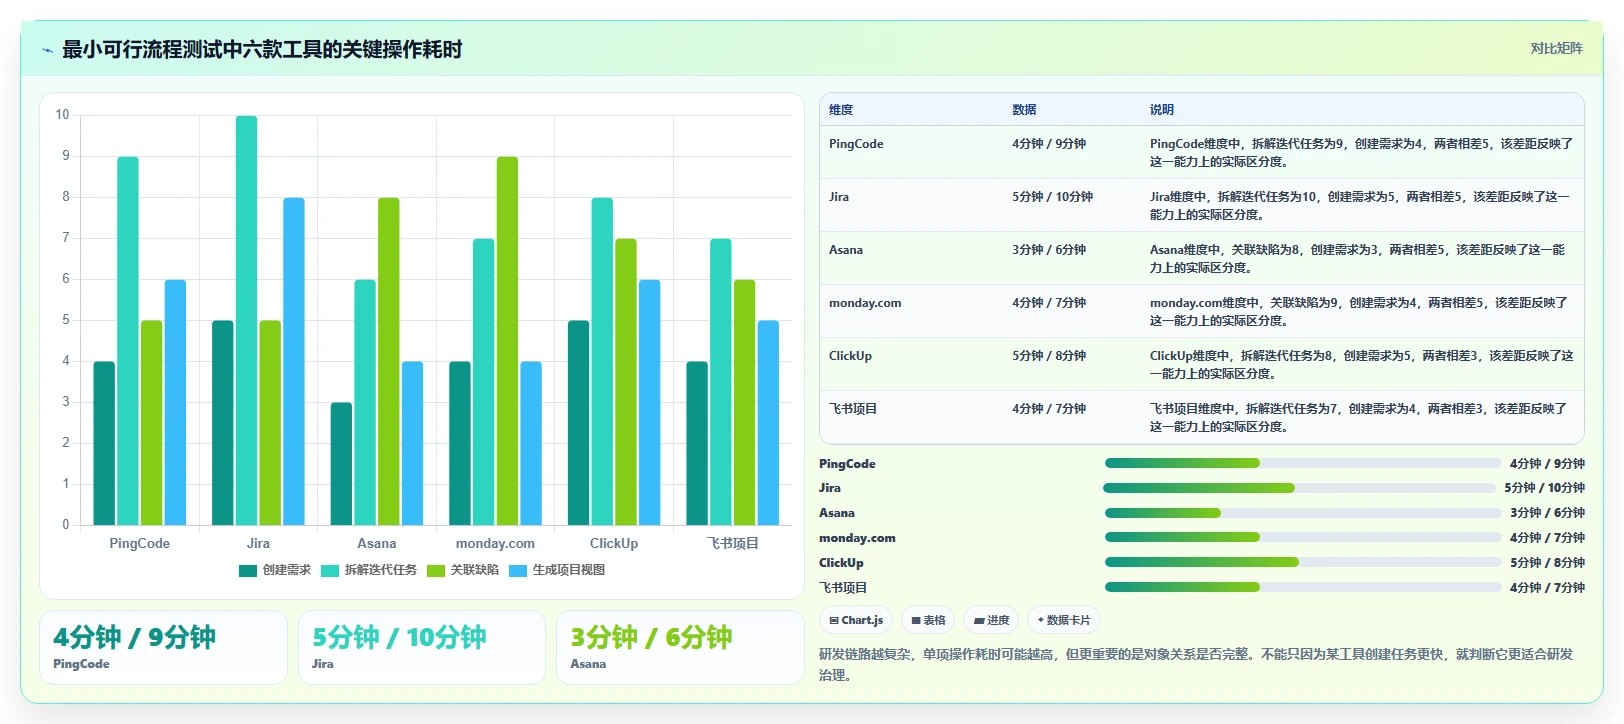Toggle the 生成项目视图 legend entry
This screenshot has height=724, width=1624.
tap(557, 570)
